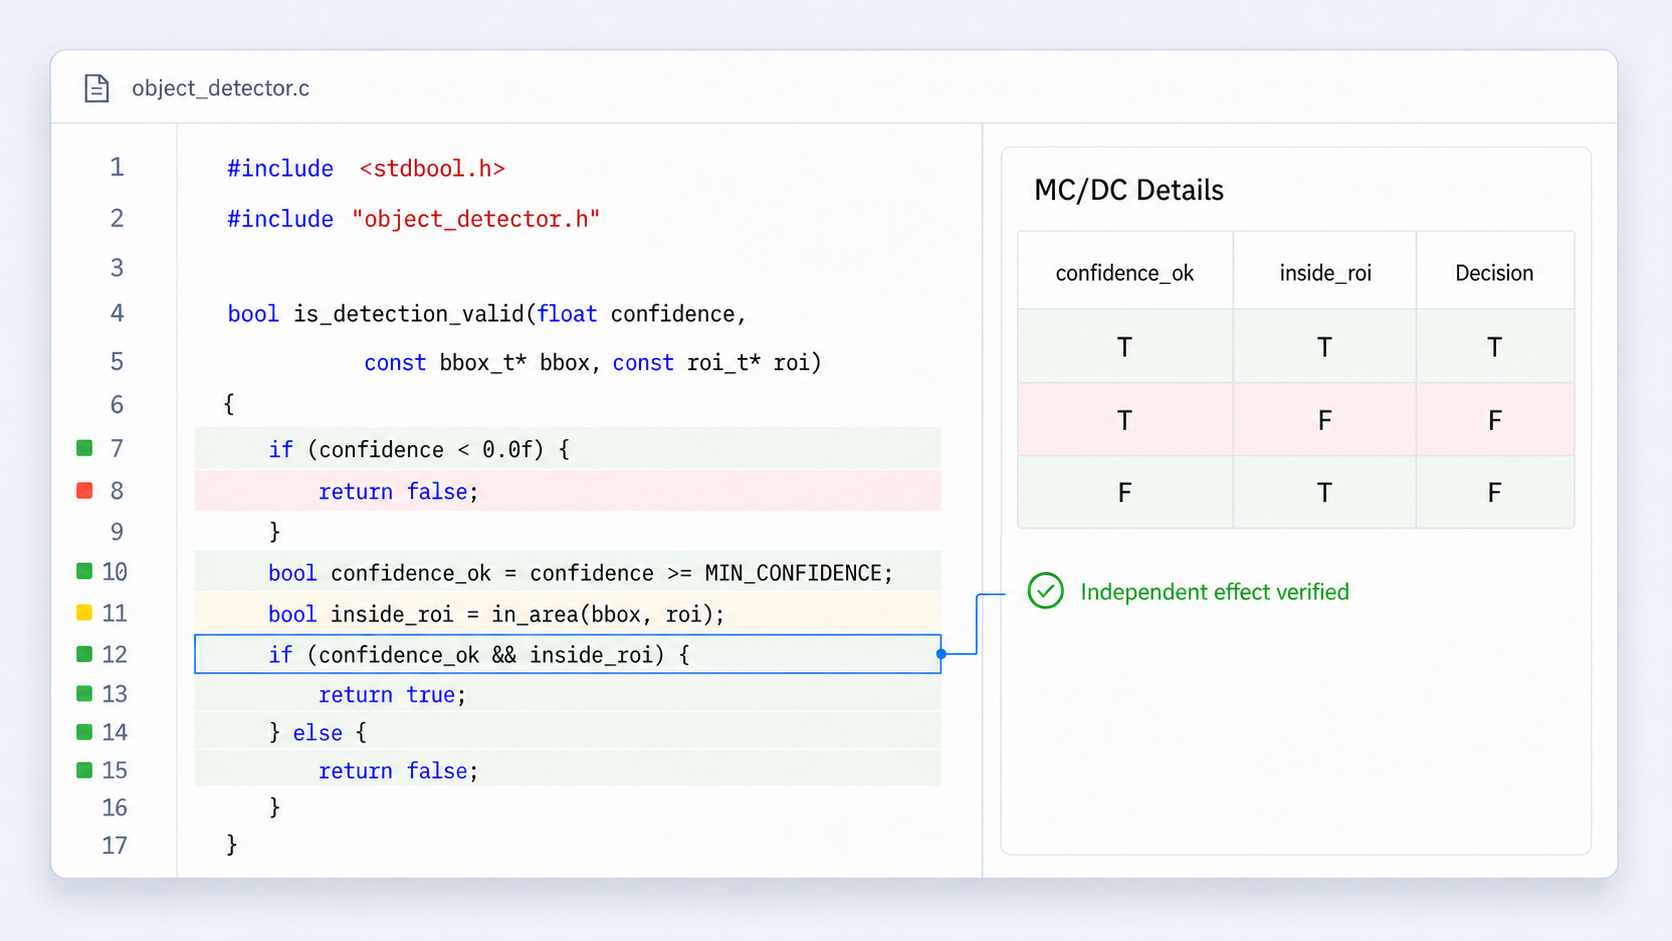Select the inside_roi column header
This screenshot has width=1672, height=941.
pyautogui.click(x=1325, y=271)
